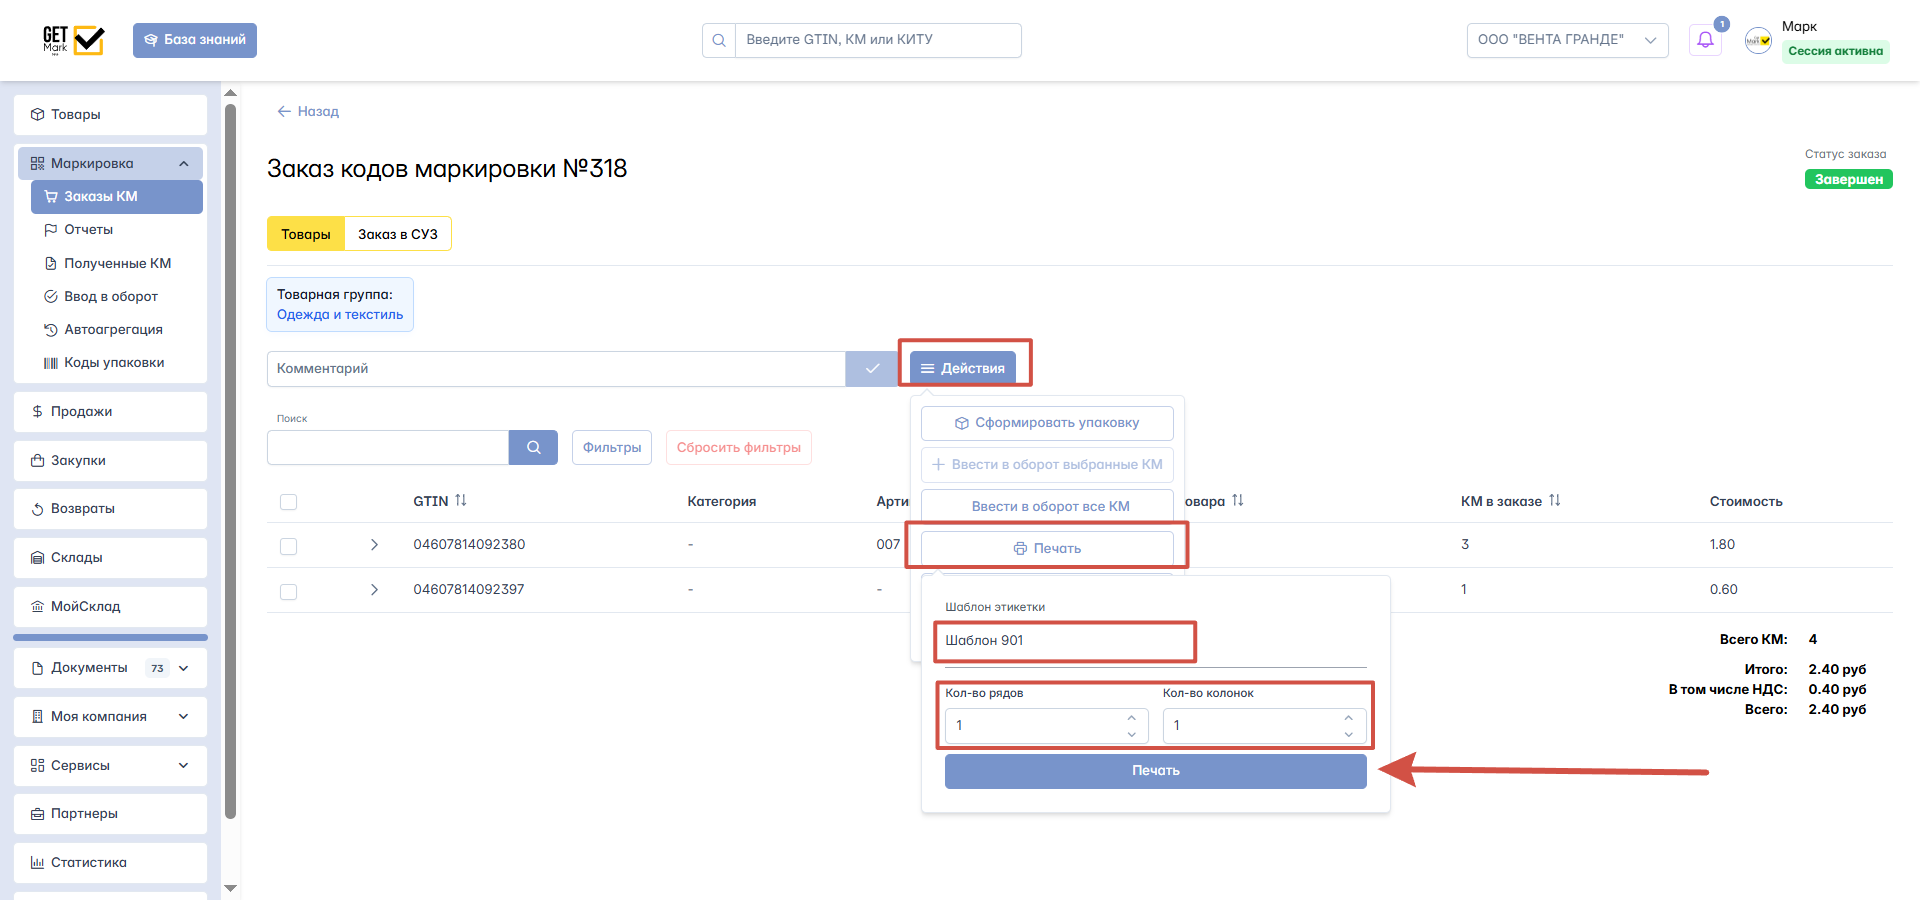
Task: Confirm the comment with the checkmark button
Action: (x=872, y=369)
